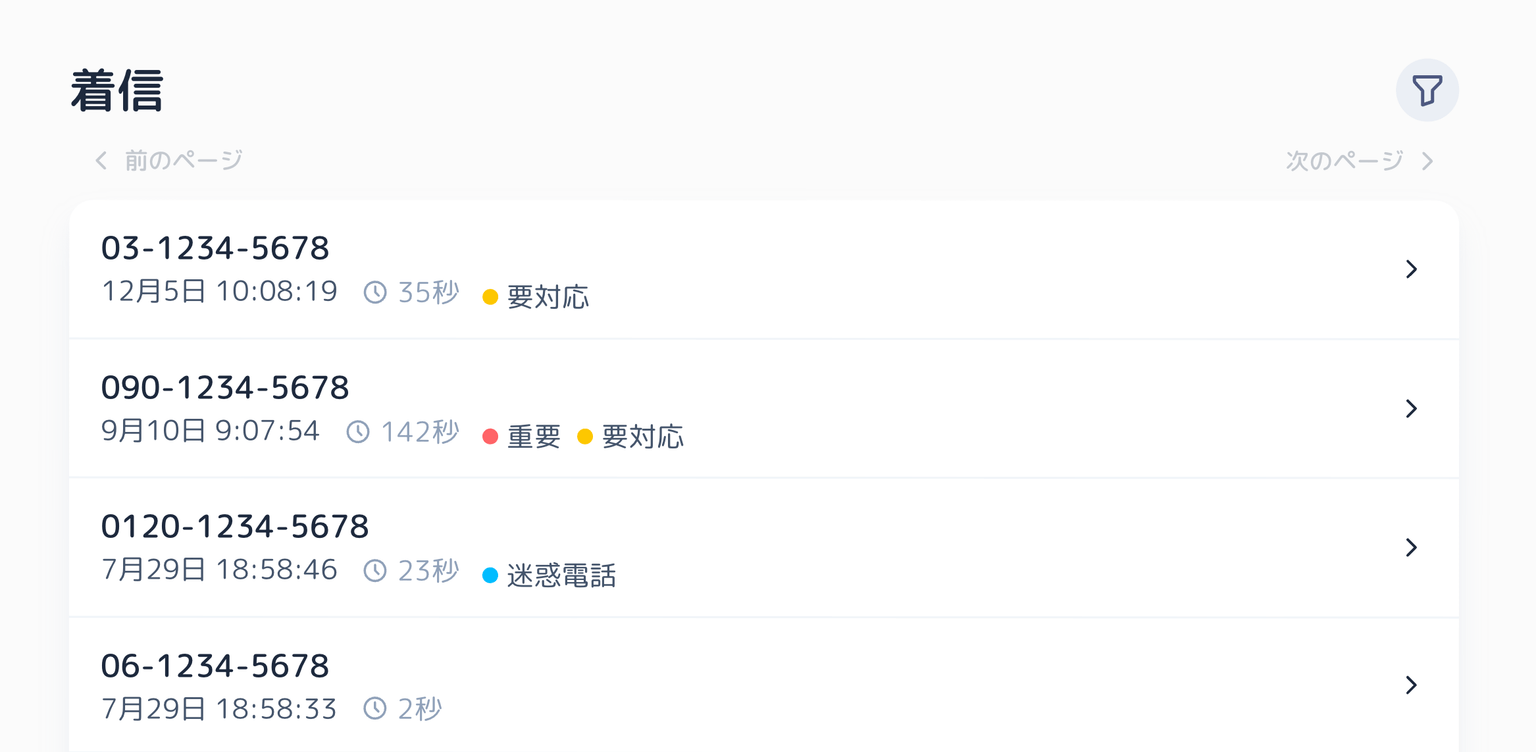Image resolution: width=1536 pixels, height=752 pixels.
Task: Expand details for call from 03-1234-5678
Action: (1411, 269)
